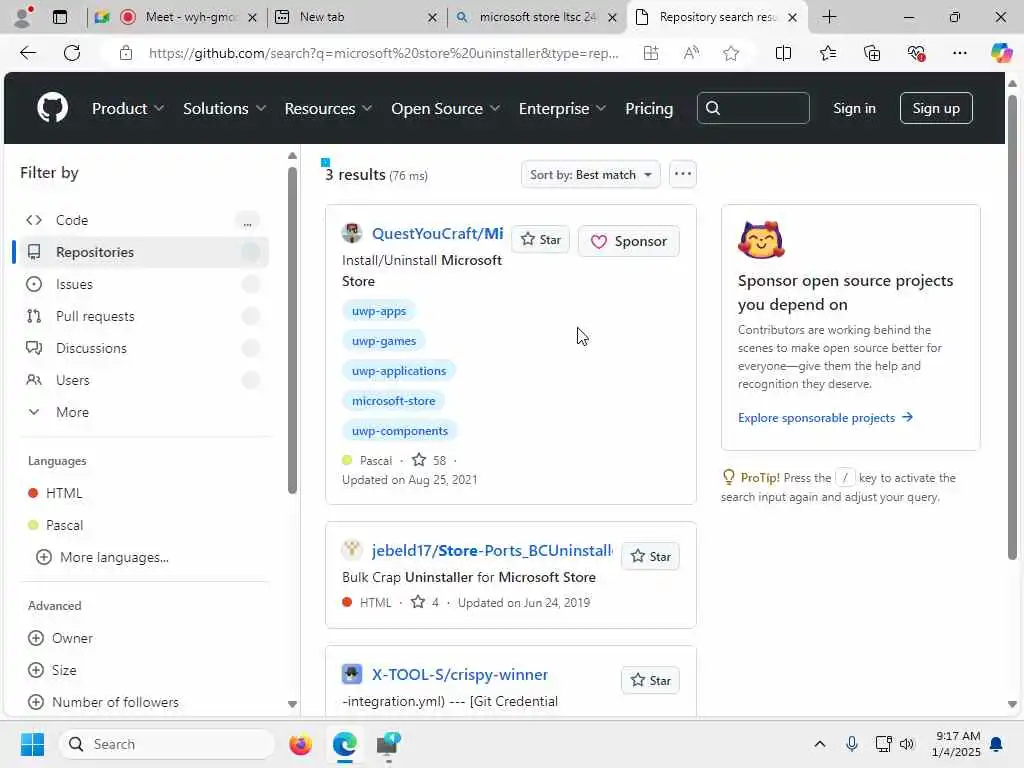Sponsor the QuestYouCraft repository
The width and height of the screenshot is (1024, 768).
[x=628, y=241]
